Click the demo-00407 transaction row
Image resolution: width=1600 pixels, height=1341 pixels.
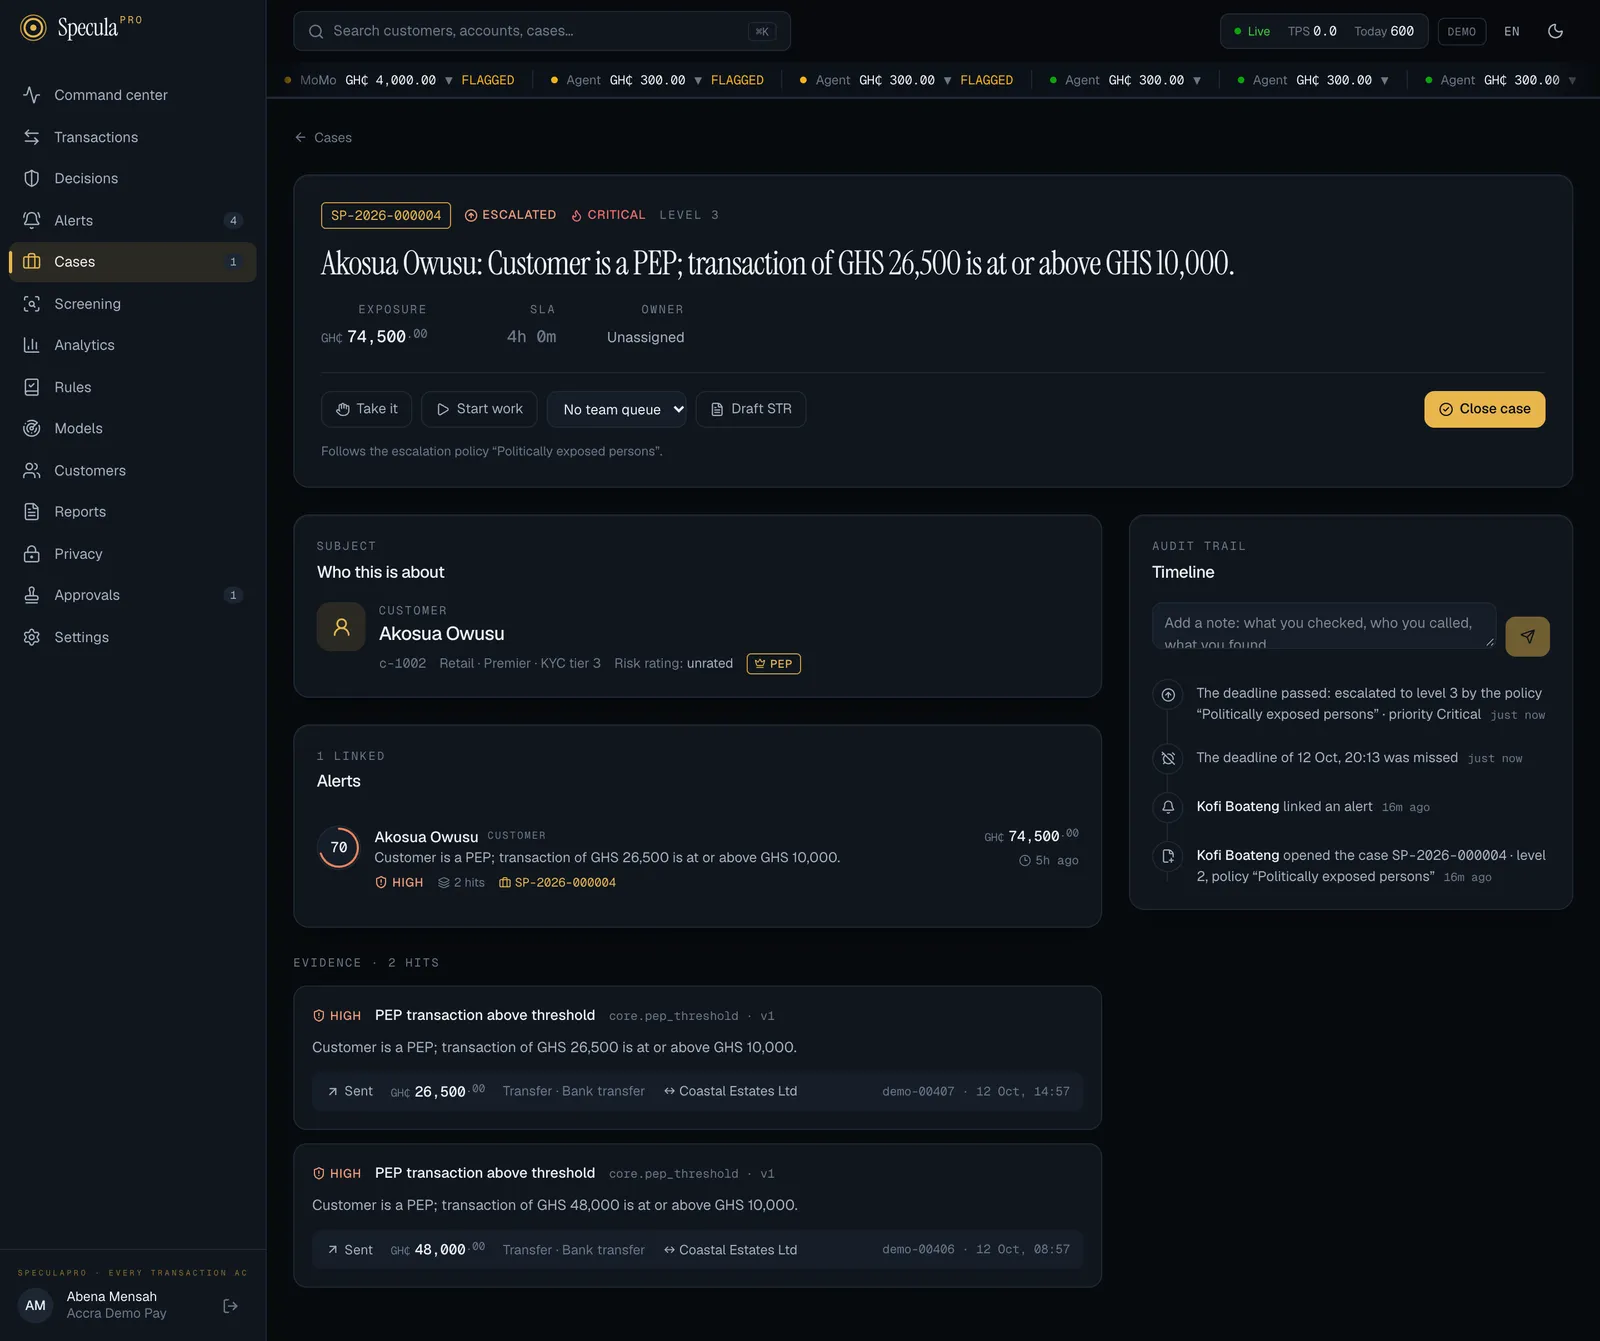697,1091
